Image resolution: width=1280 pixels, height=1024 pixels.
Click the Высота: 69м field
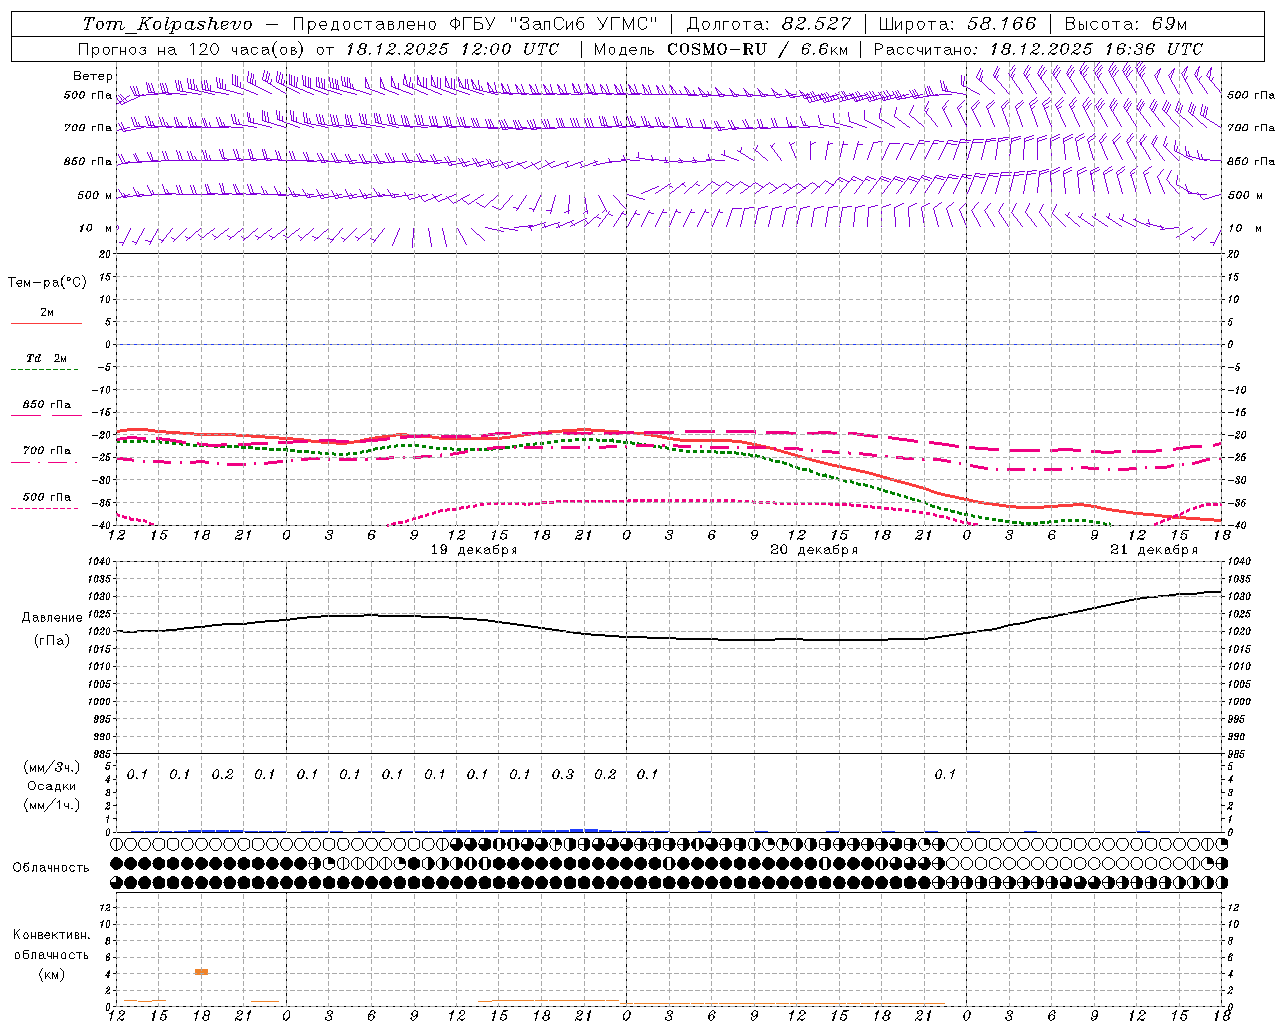pyautogui.click(x=1125, y=24)
